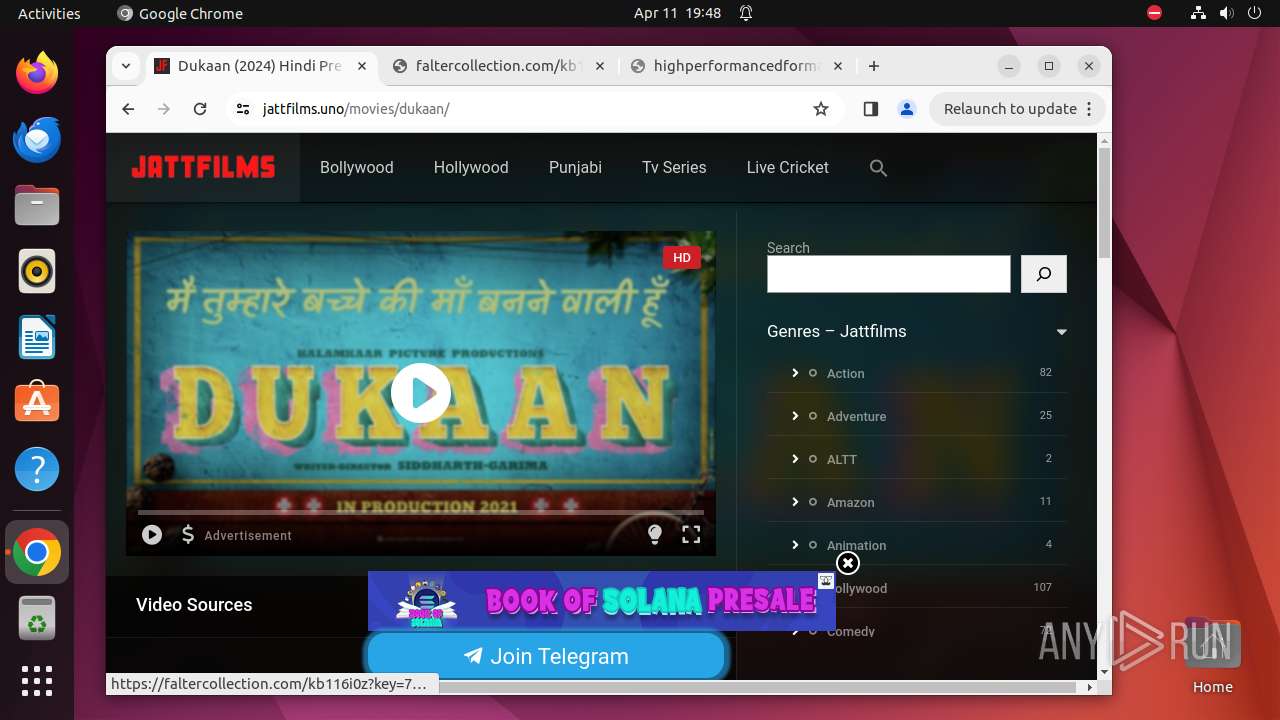Open Activities overview
The image size is (1280, 720).
click(49, 13)
